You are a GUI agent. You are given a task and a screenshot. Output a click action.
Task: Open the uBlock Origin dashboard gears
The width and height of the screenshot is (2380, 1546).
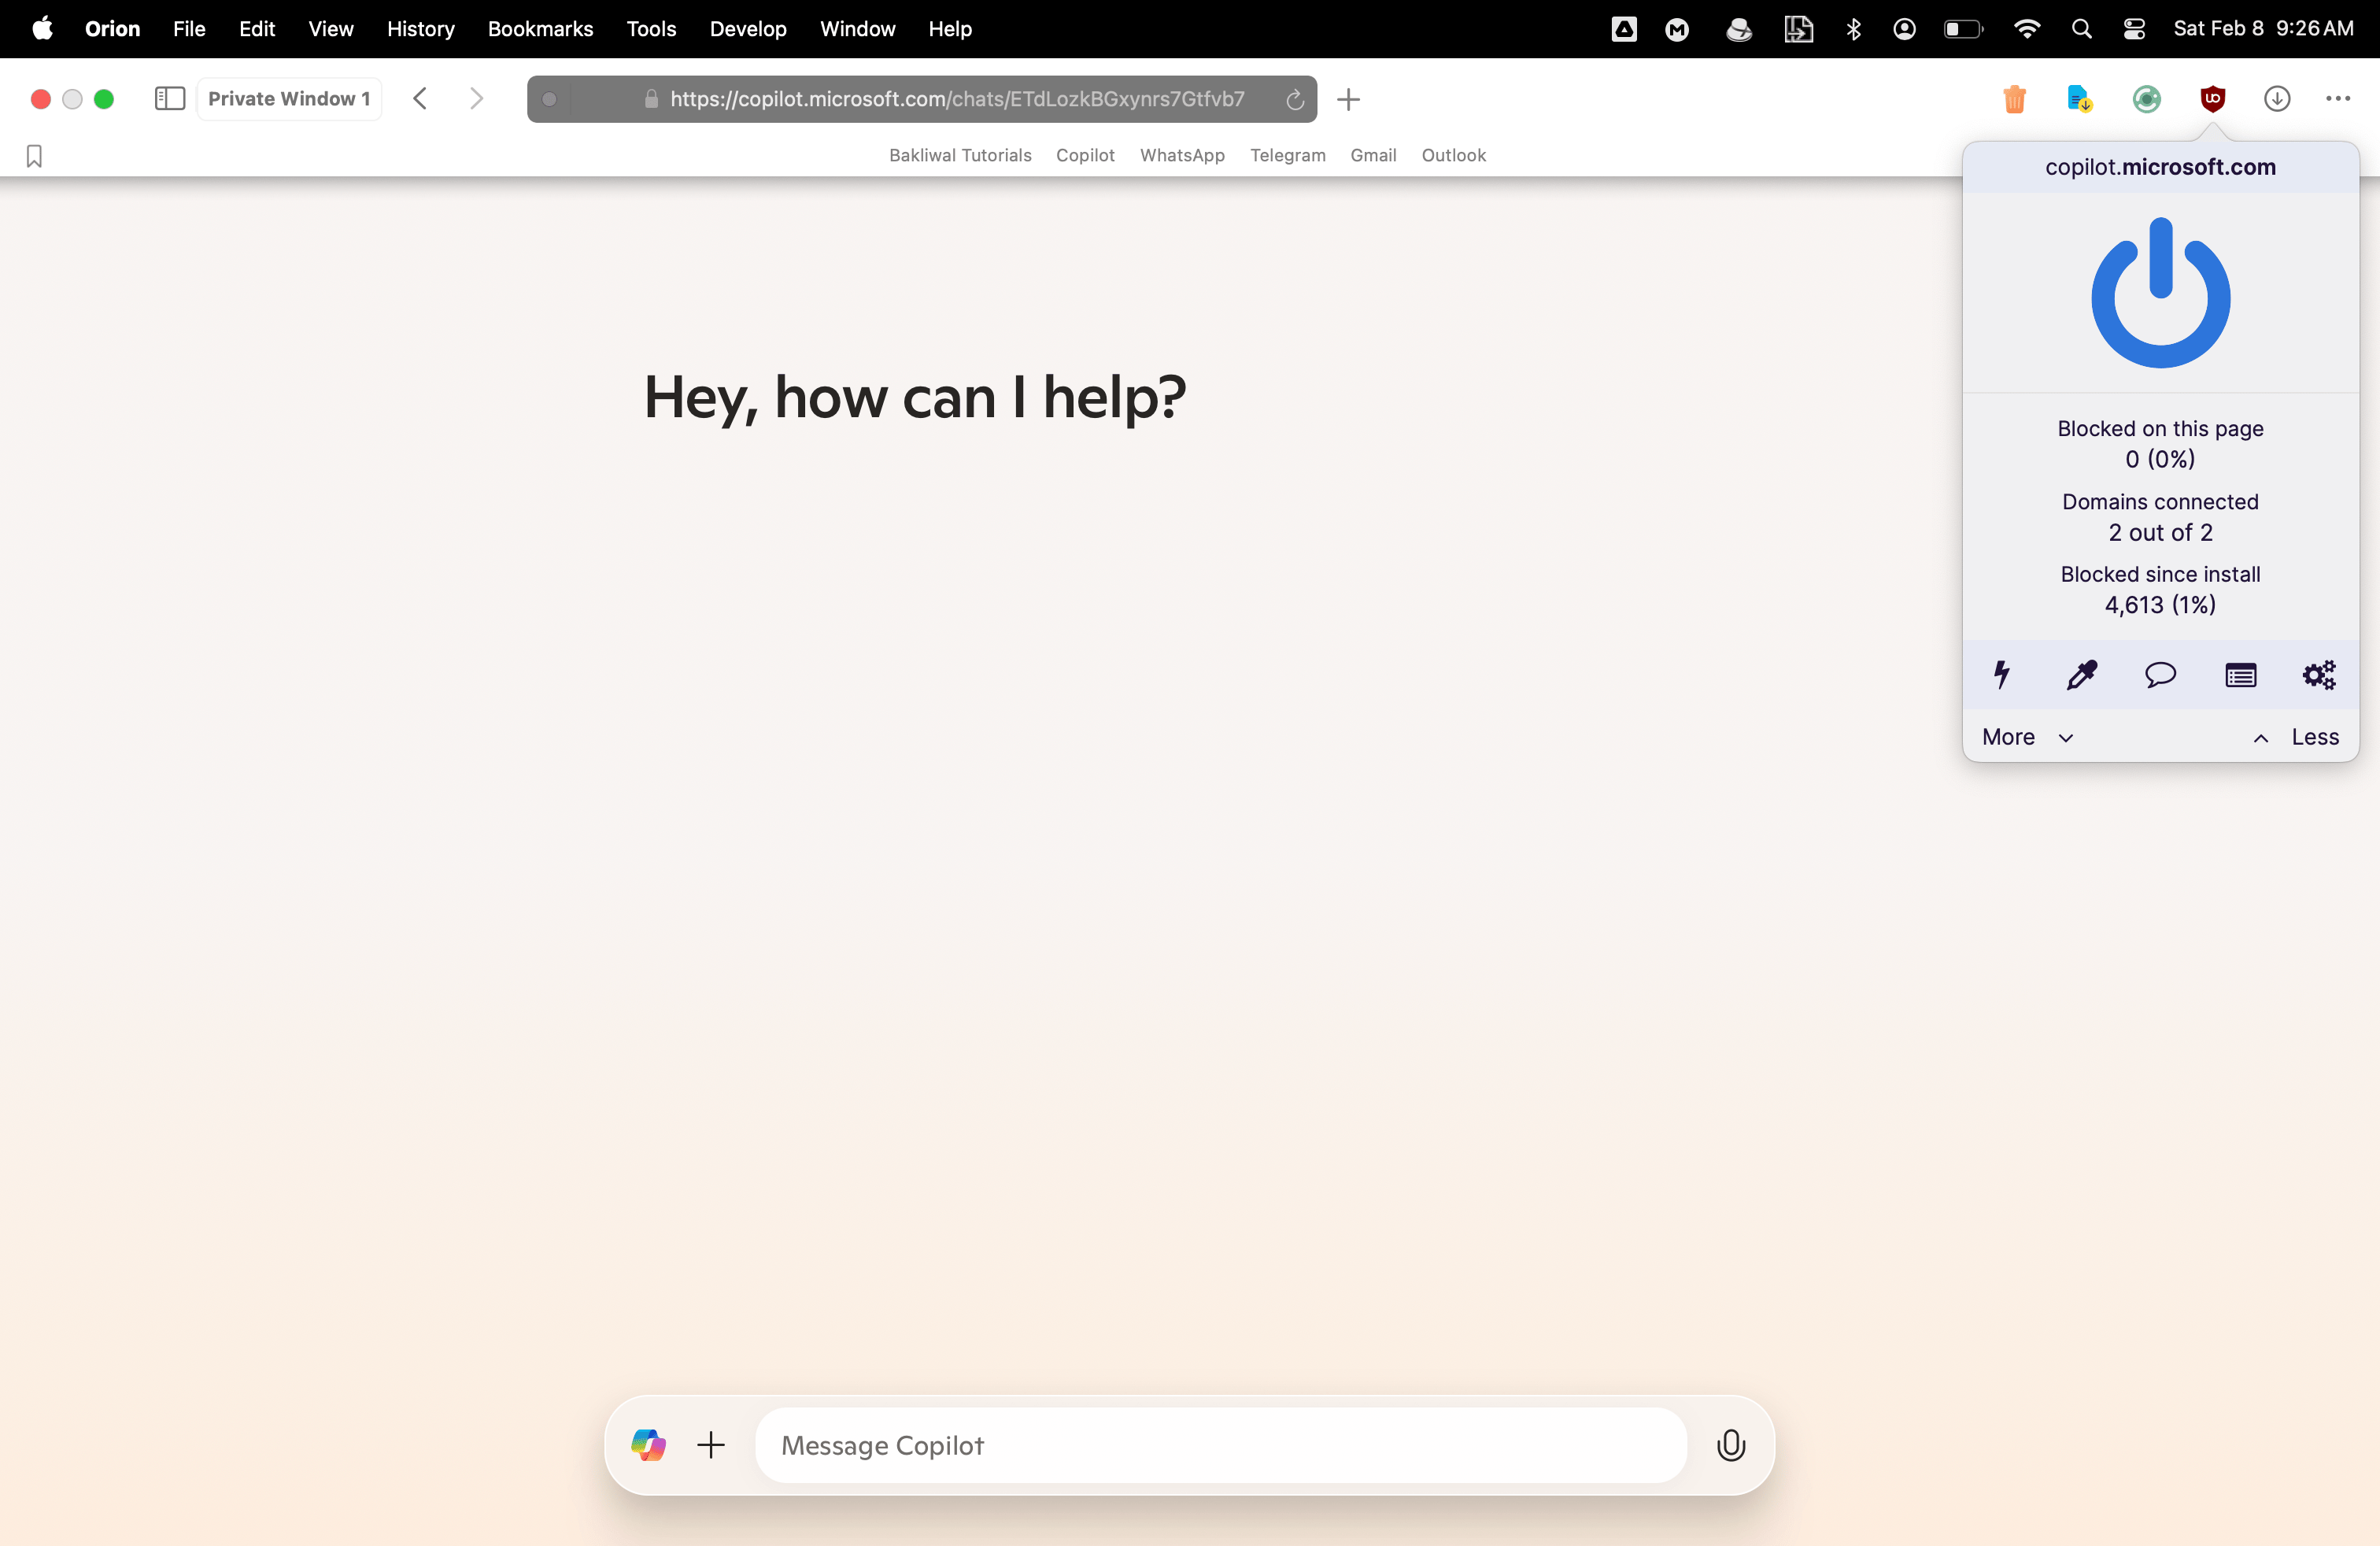[x=2319, y=675]
